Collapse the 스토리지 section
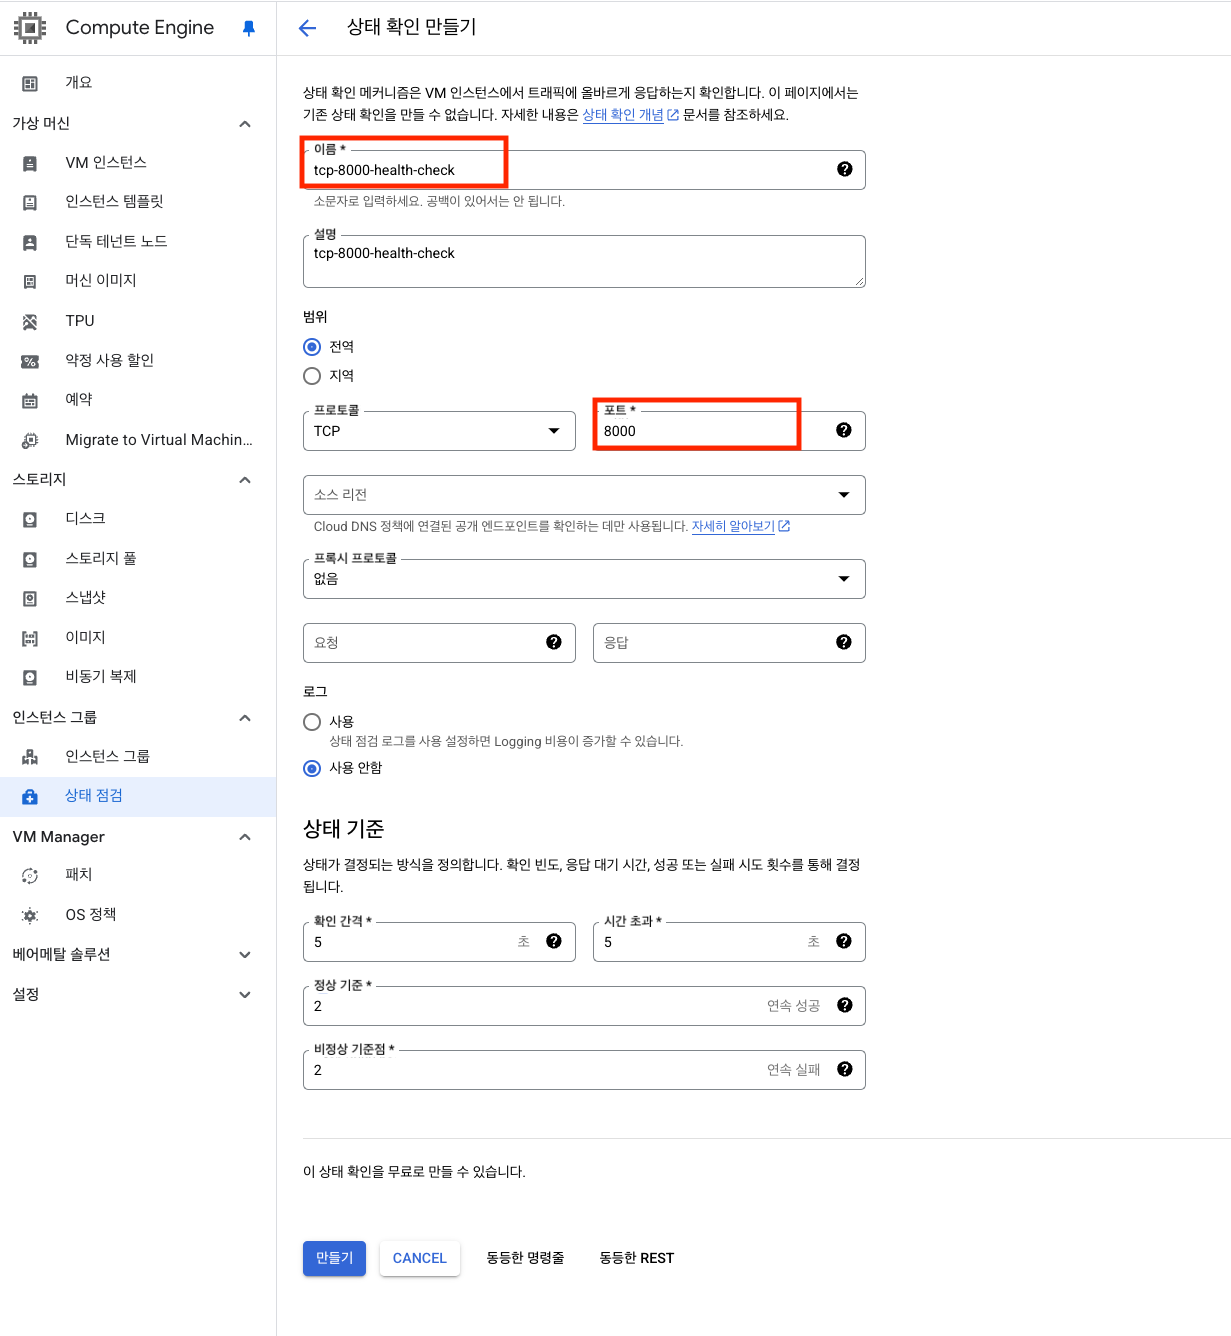1231x1336 pixels. coord(245,480)
